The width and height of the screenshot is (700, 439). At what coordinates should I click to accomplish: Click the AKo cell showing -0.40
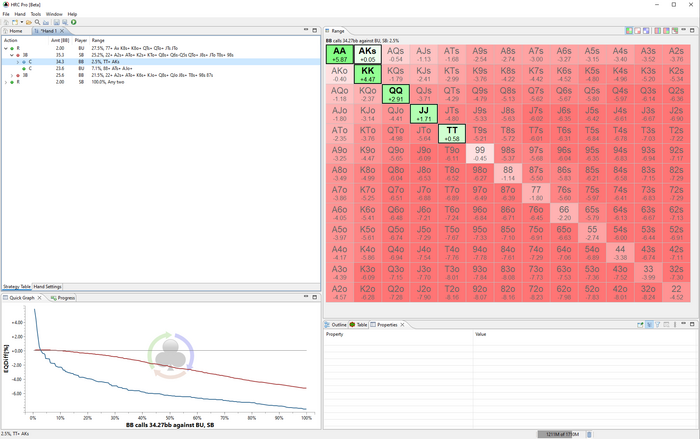coord(340,74)
